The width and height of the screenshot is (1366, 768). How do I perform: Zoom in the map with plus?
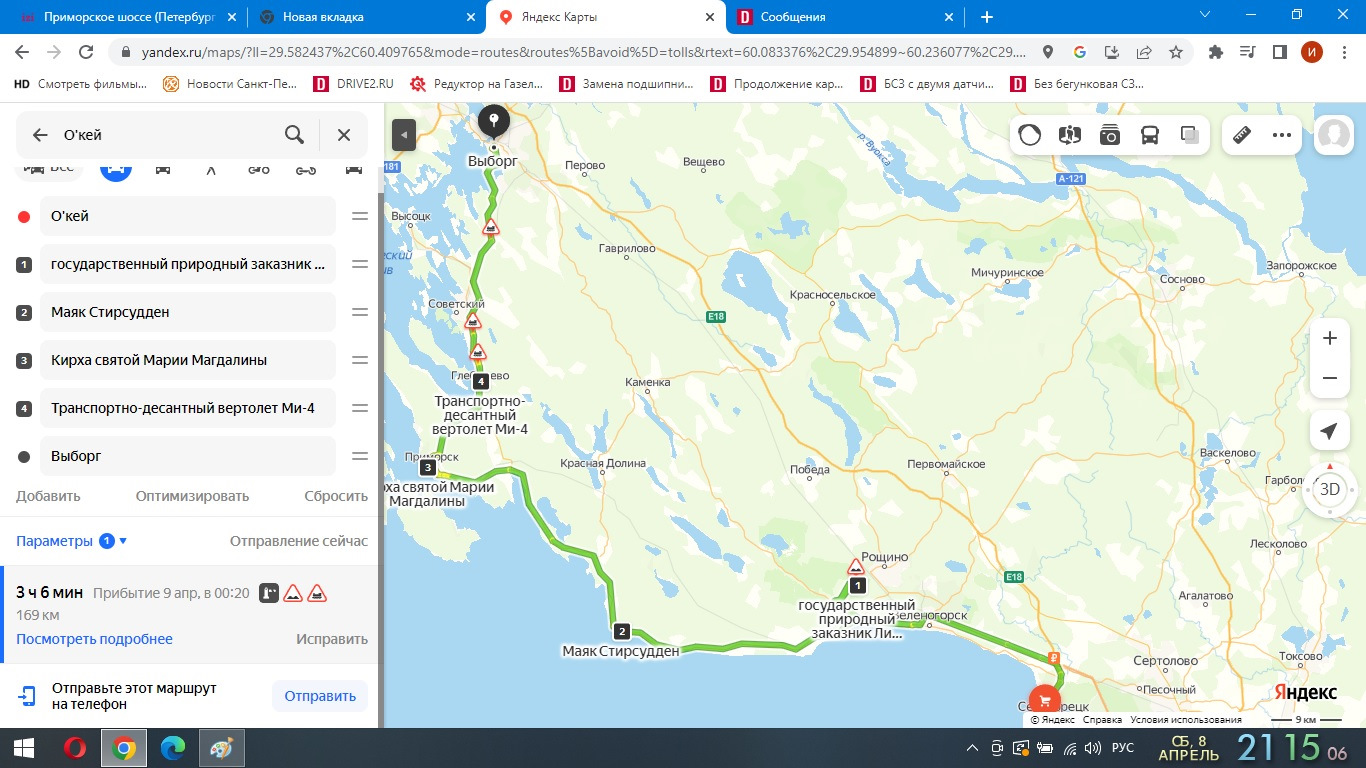tap(1329, 338)
